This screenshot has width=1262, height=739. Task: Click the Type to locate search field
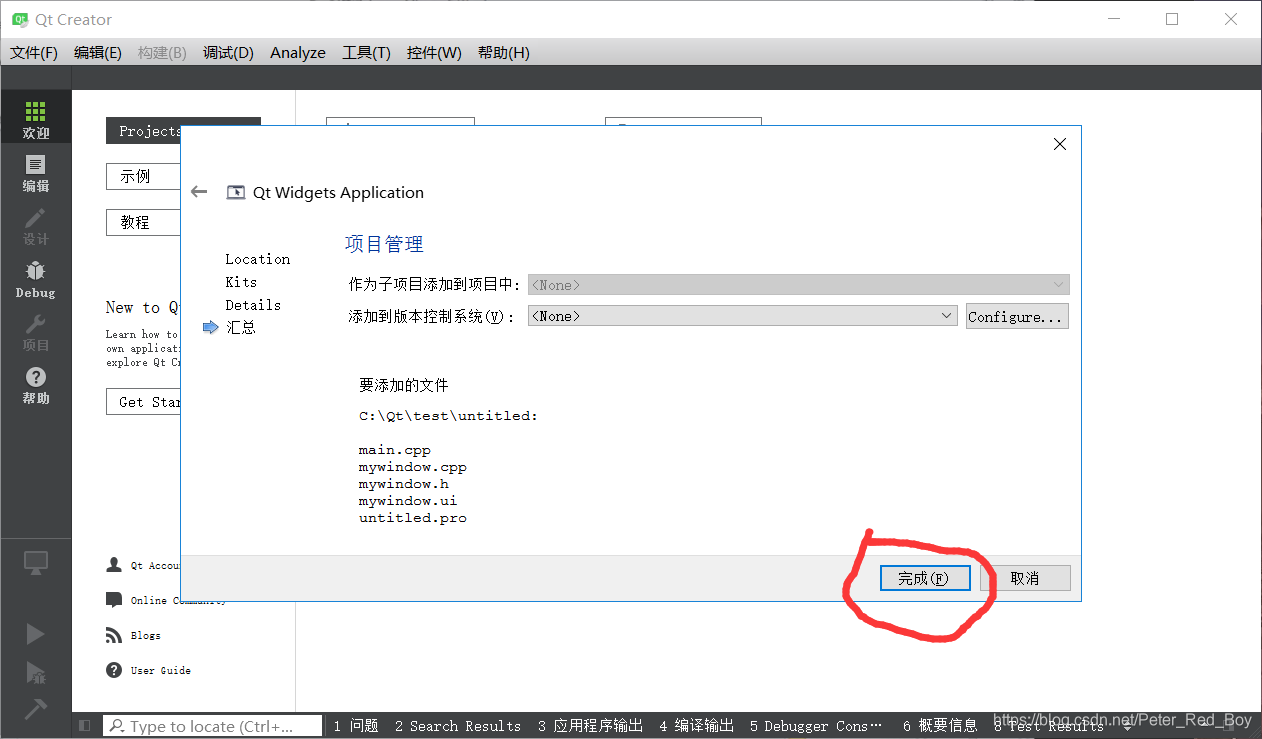click(212, 726)
